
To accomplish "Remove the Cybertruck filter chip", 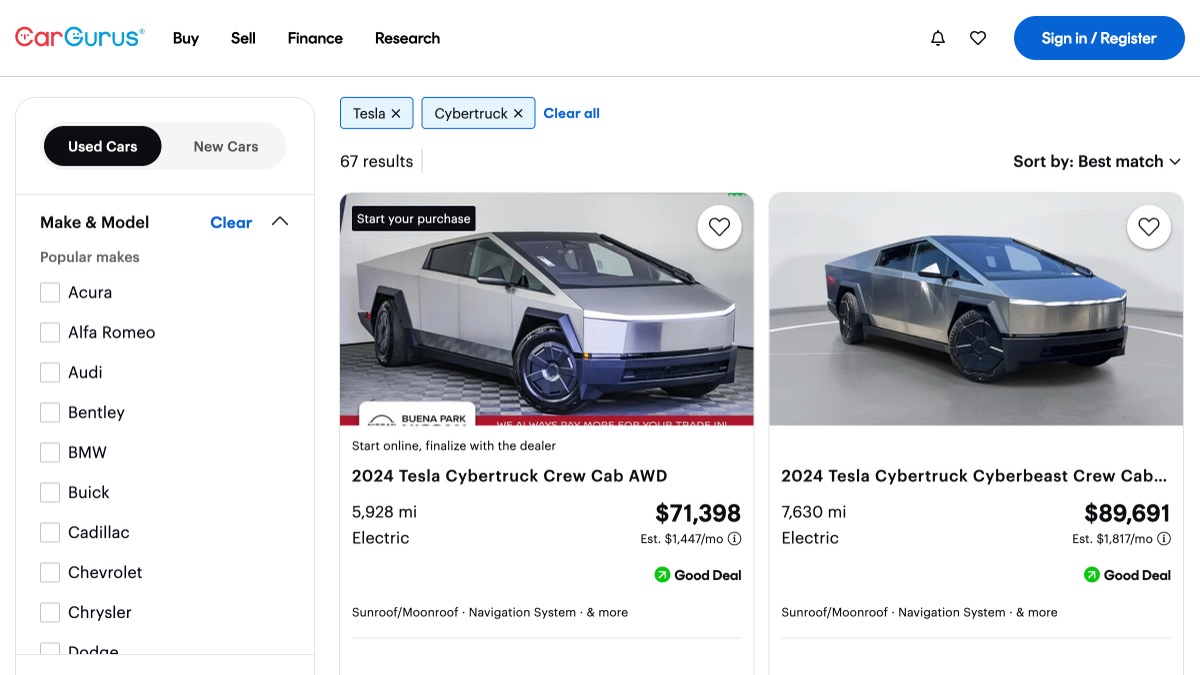I will point(518,114).
